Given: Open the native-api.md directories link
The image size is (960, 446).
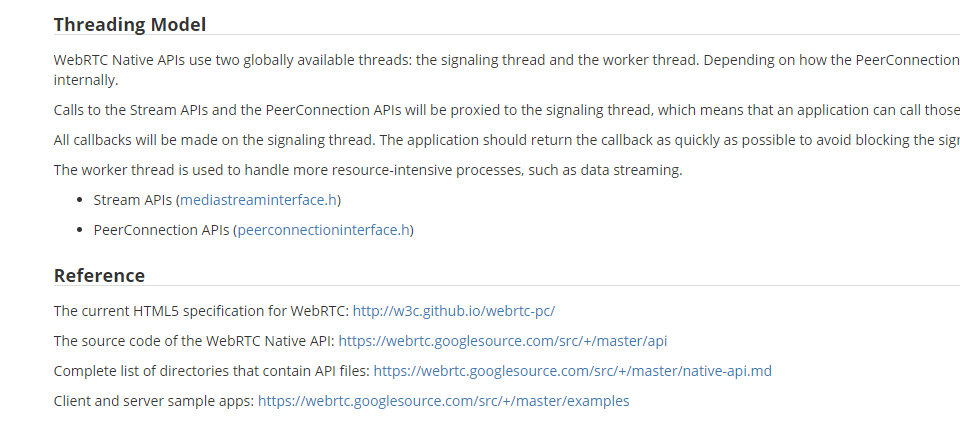Looking at the screenshot, I should pyautogui.click(x=572, y=371).
